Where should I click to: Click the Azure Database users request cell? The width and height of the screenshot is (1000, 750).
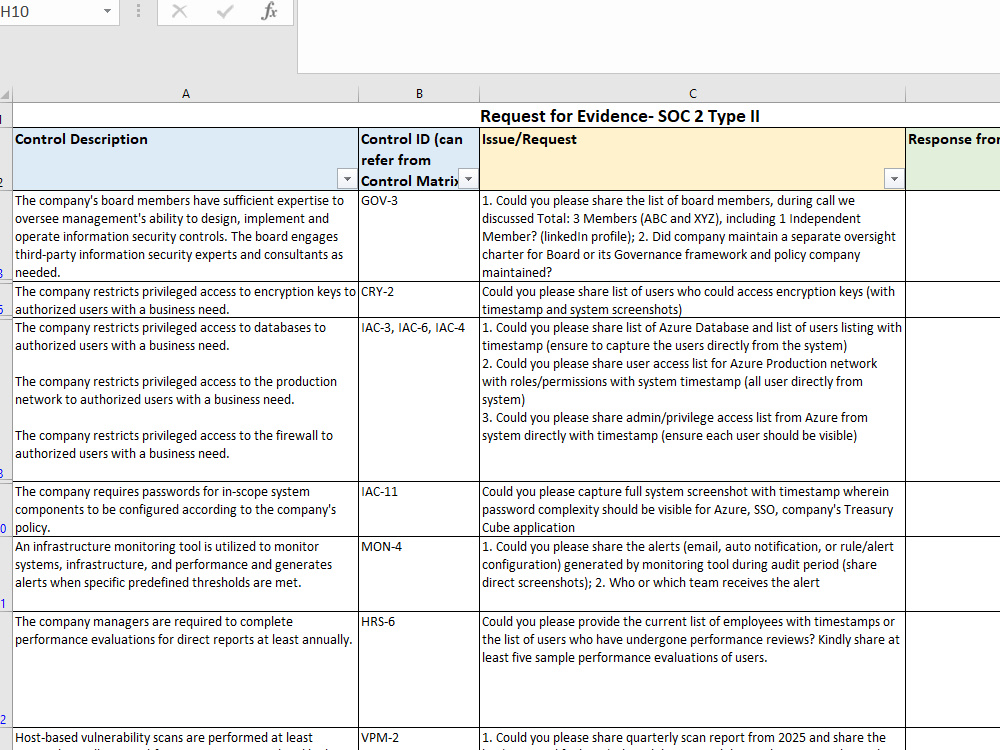point(693,400)
